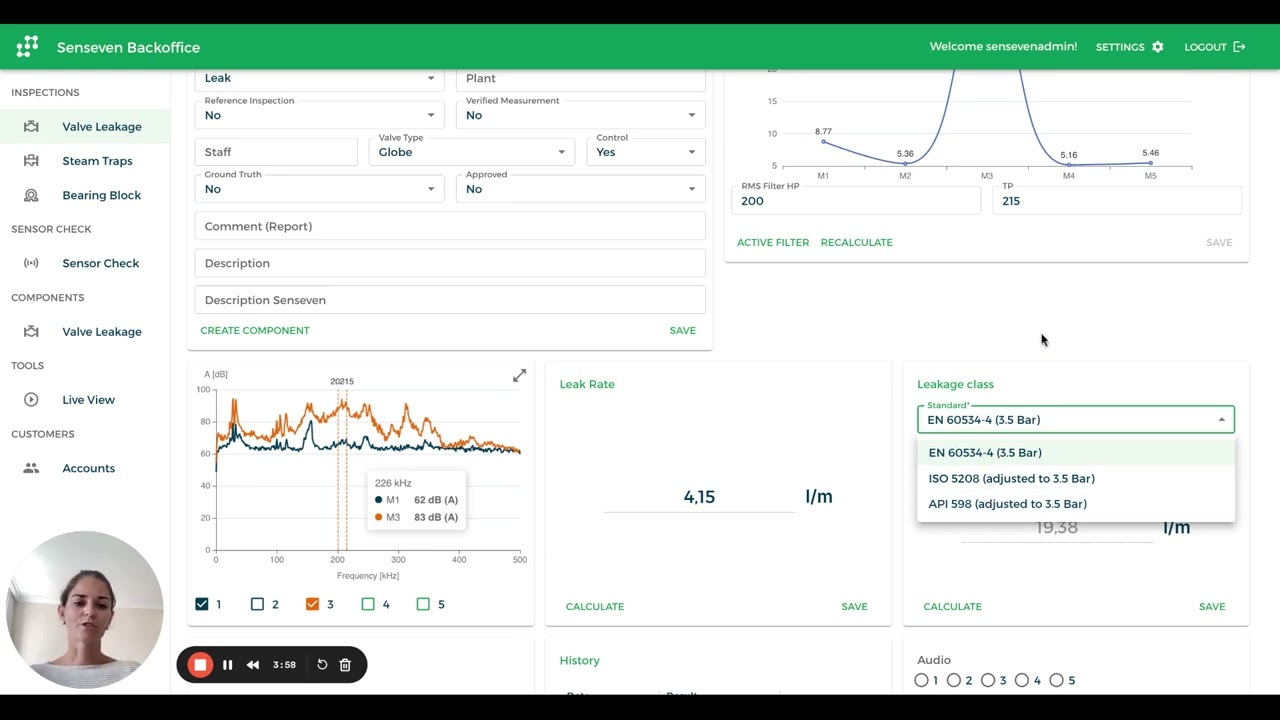Image resolution: width=1280 pixels, height=720 pixels.
Task: Expand the spectrum chart to fullscreen
Action: pos(519,376)
